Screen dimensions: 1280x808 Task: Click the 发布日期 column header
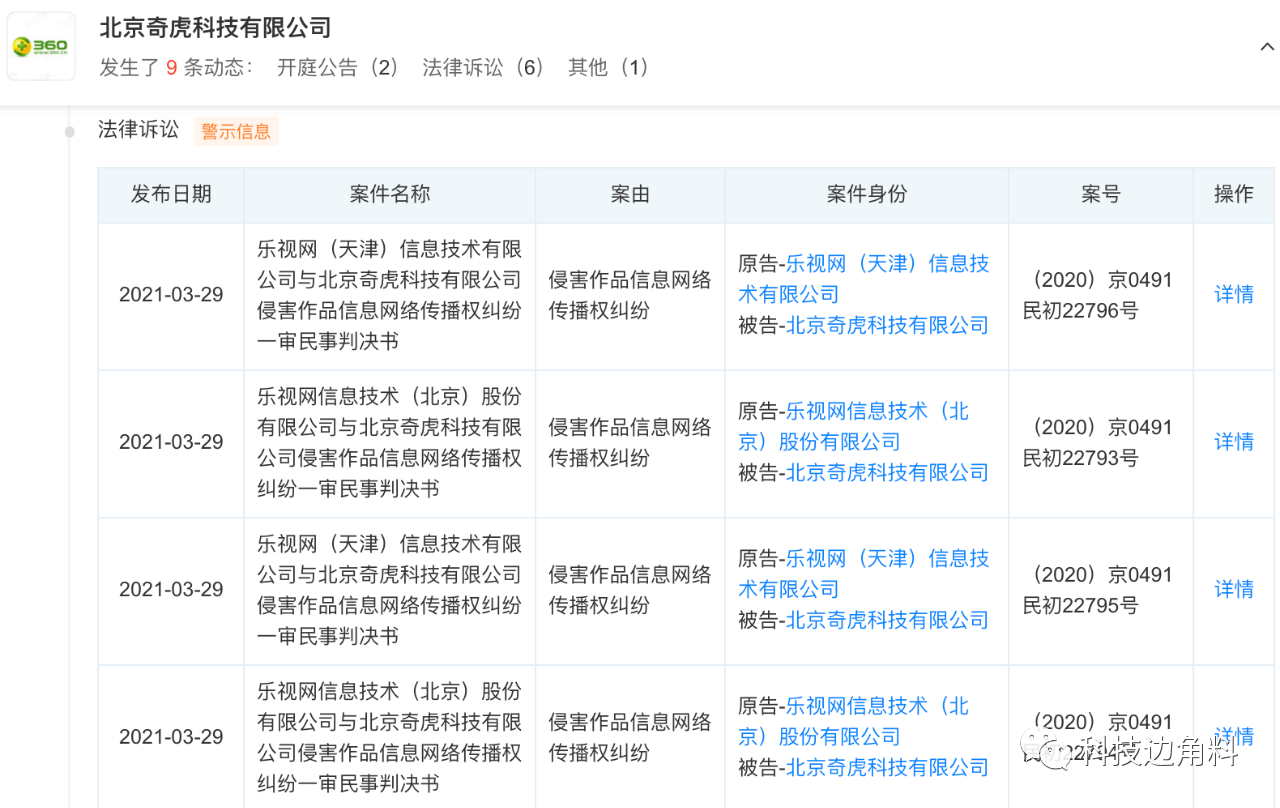pos(171,194)
